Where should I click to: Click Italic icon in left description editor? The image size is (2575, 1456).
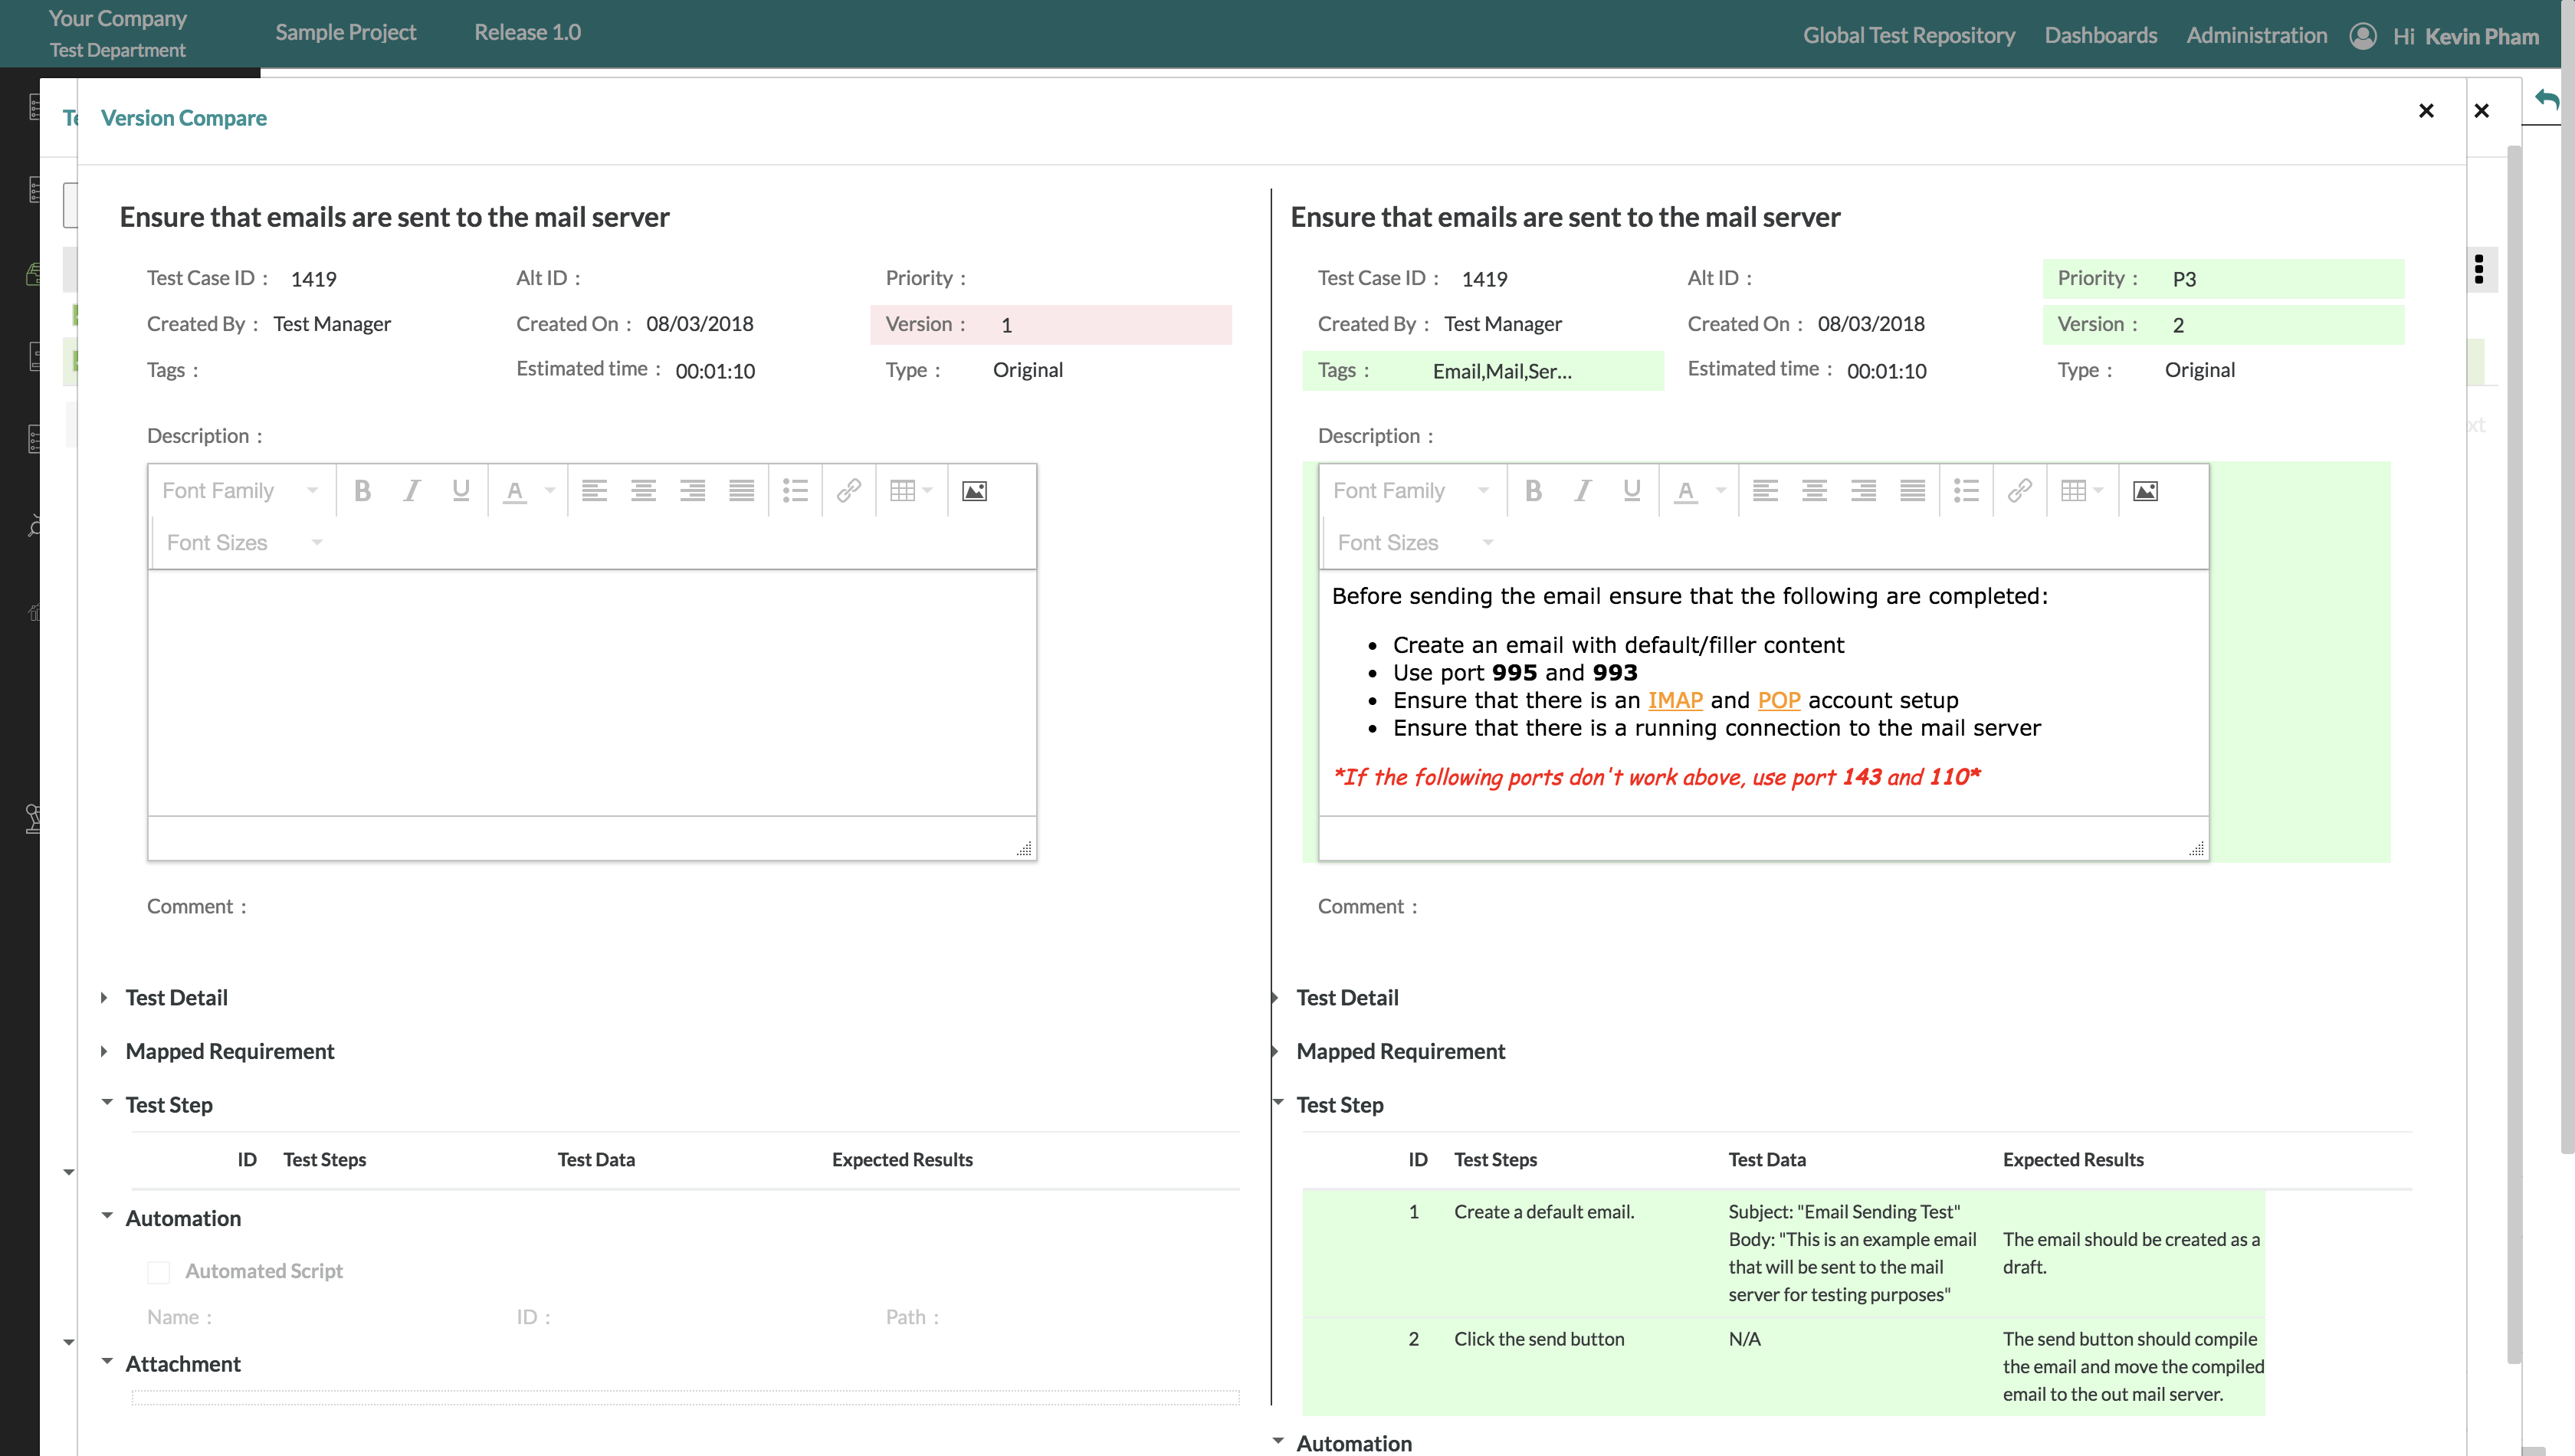412,491
